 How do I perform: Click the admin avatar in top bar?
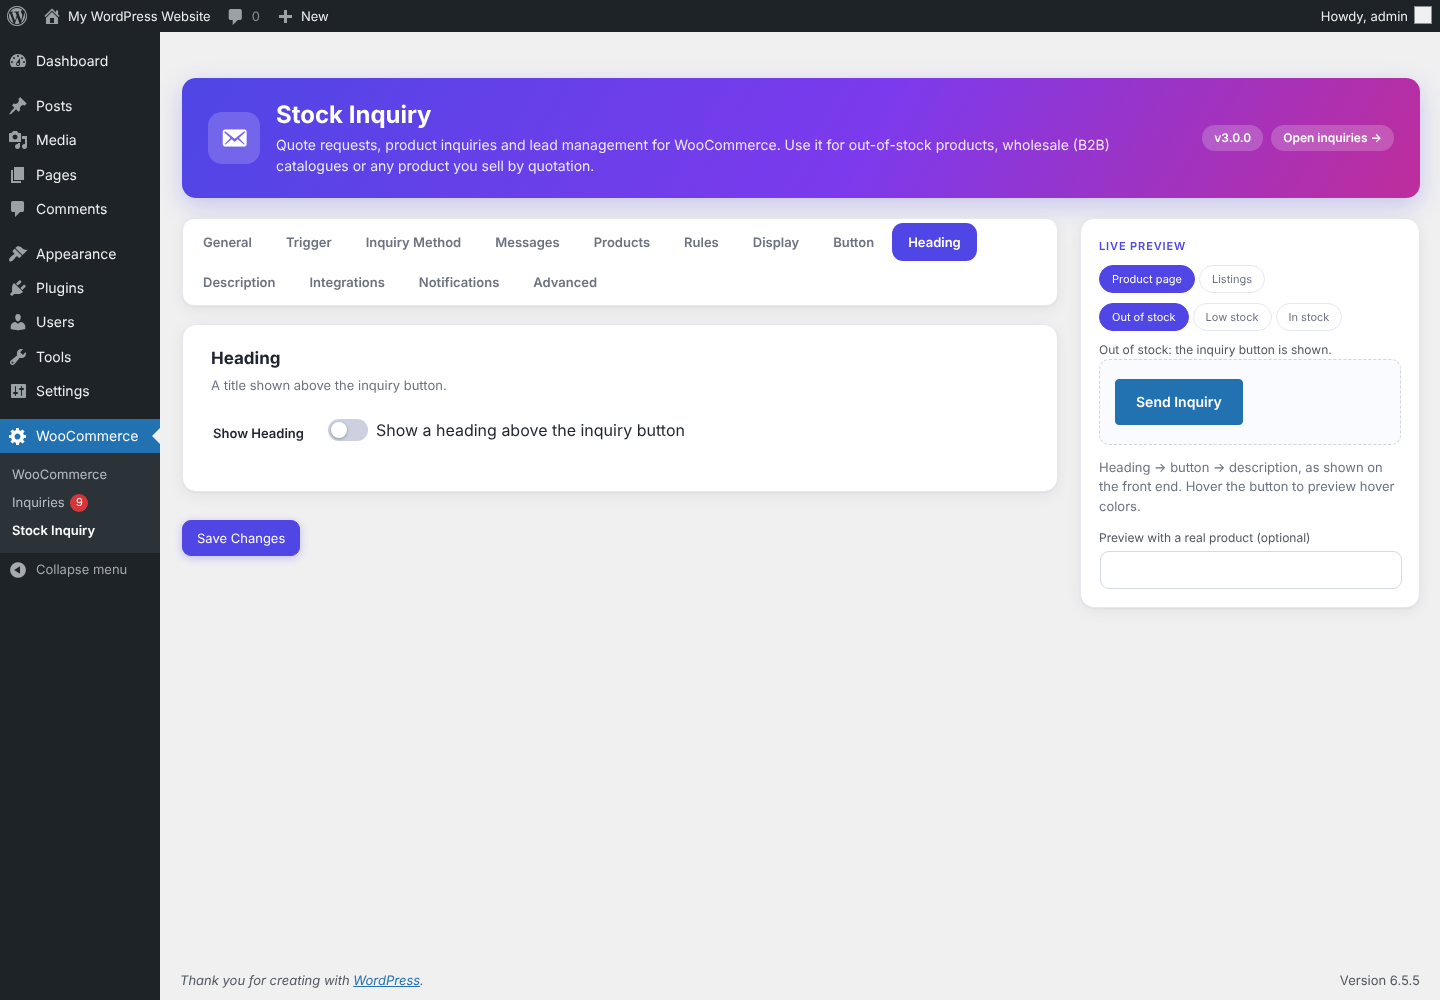[1423, 15]
